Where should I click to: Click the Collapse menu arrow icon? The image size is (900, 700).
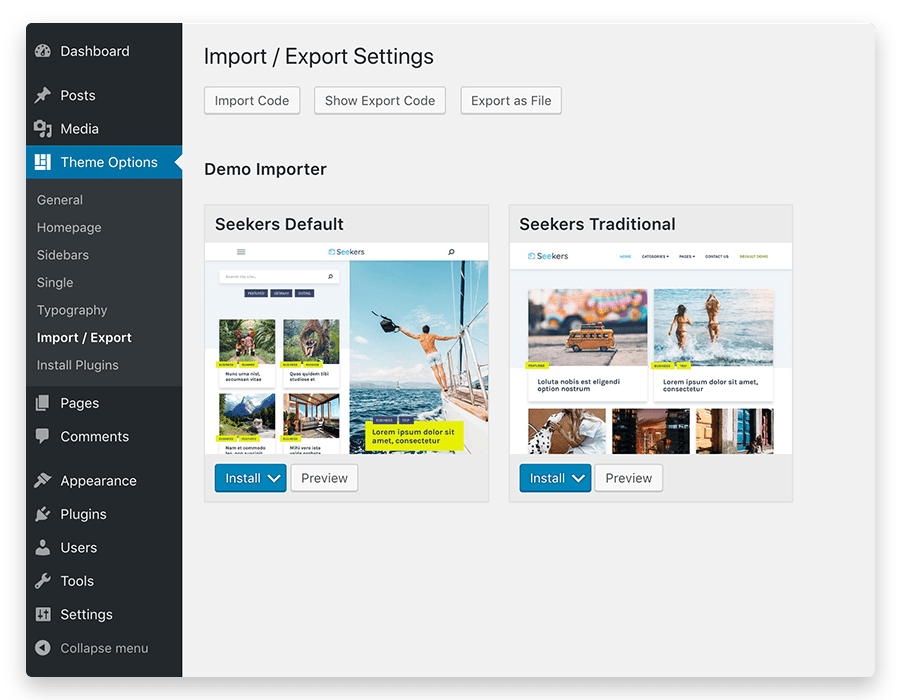42,648
